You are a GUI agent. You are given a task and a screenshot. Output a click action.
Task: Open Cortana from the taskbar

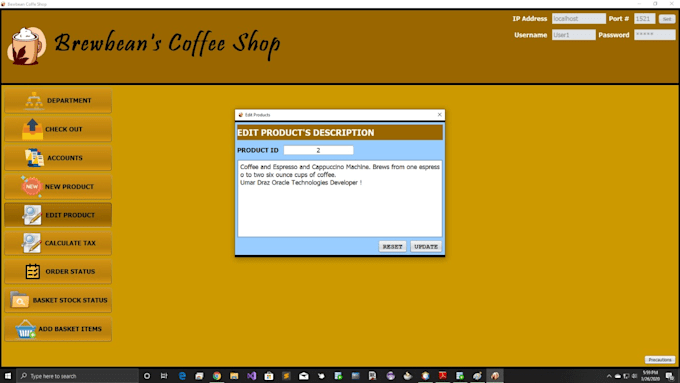pos(147,376)
